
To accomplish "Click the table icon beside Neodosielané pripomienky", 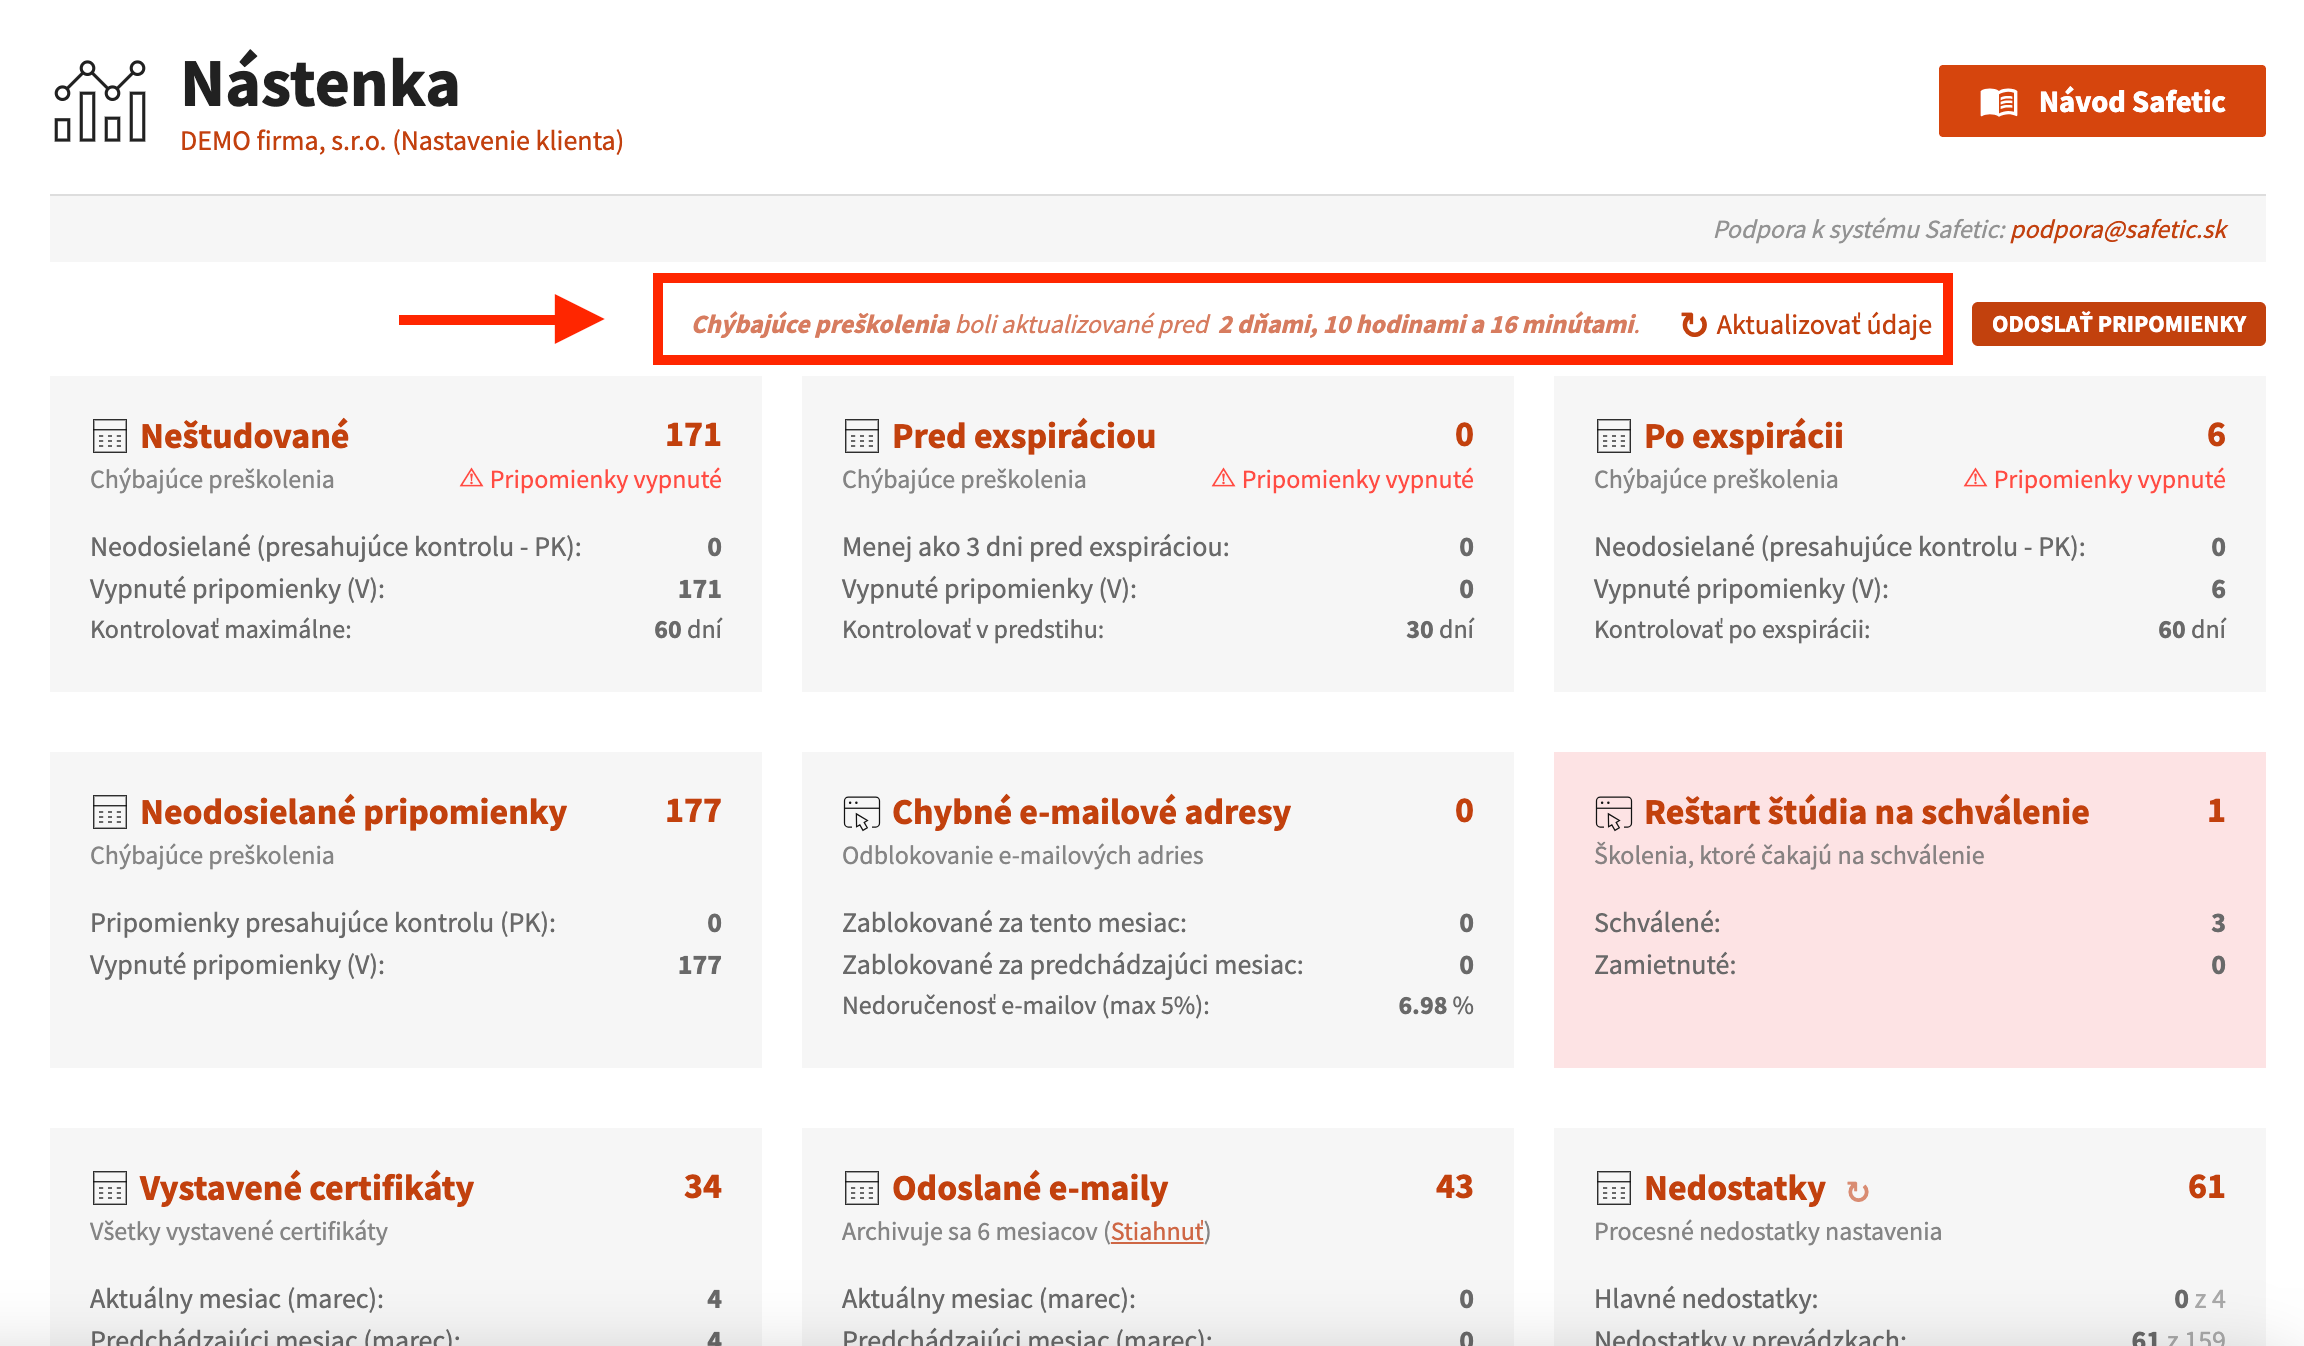I will click(x=109, y=812).
